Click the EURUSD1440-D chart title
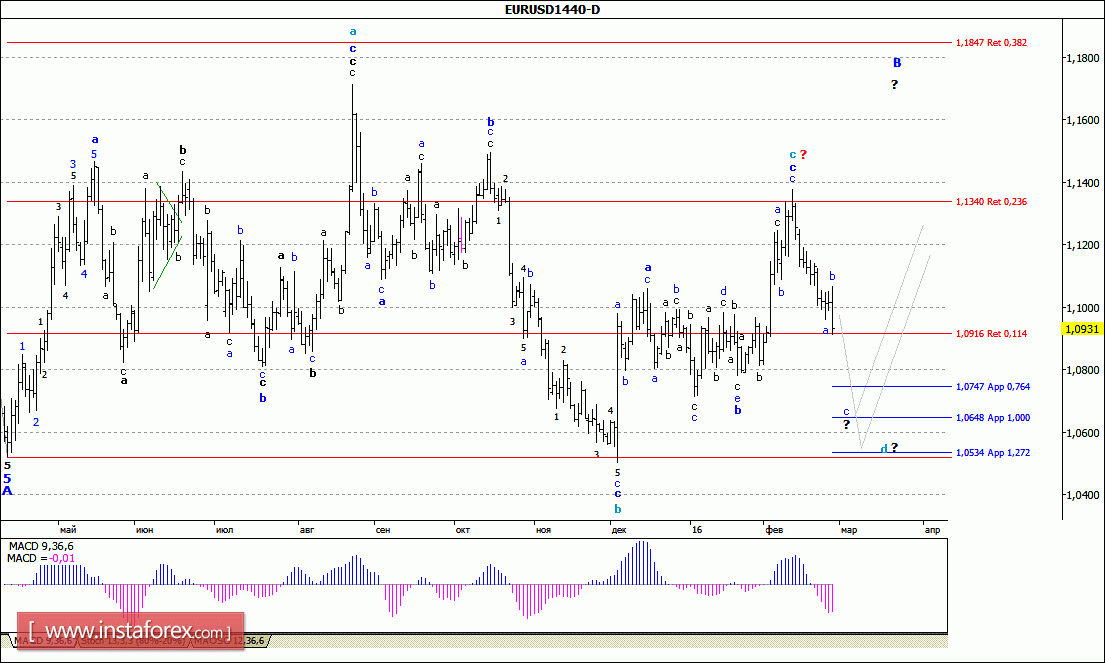This screenshot has width=1105, height=663. (x=552, y=9)
